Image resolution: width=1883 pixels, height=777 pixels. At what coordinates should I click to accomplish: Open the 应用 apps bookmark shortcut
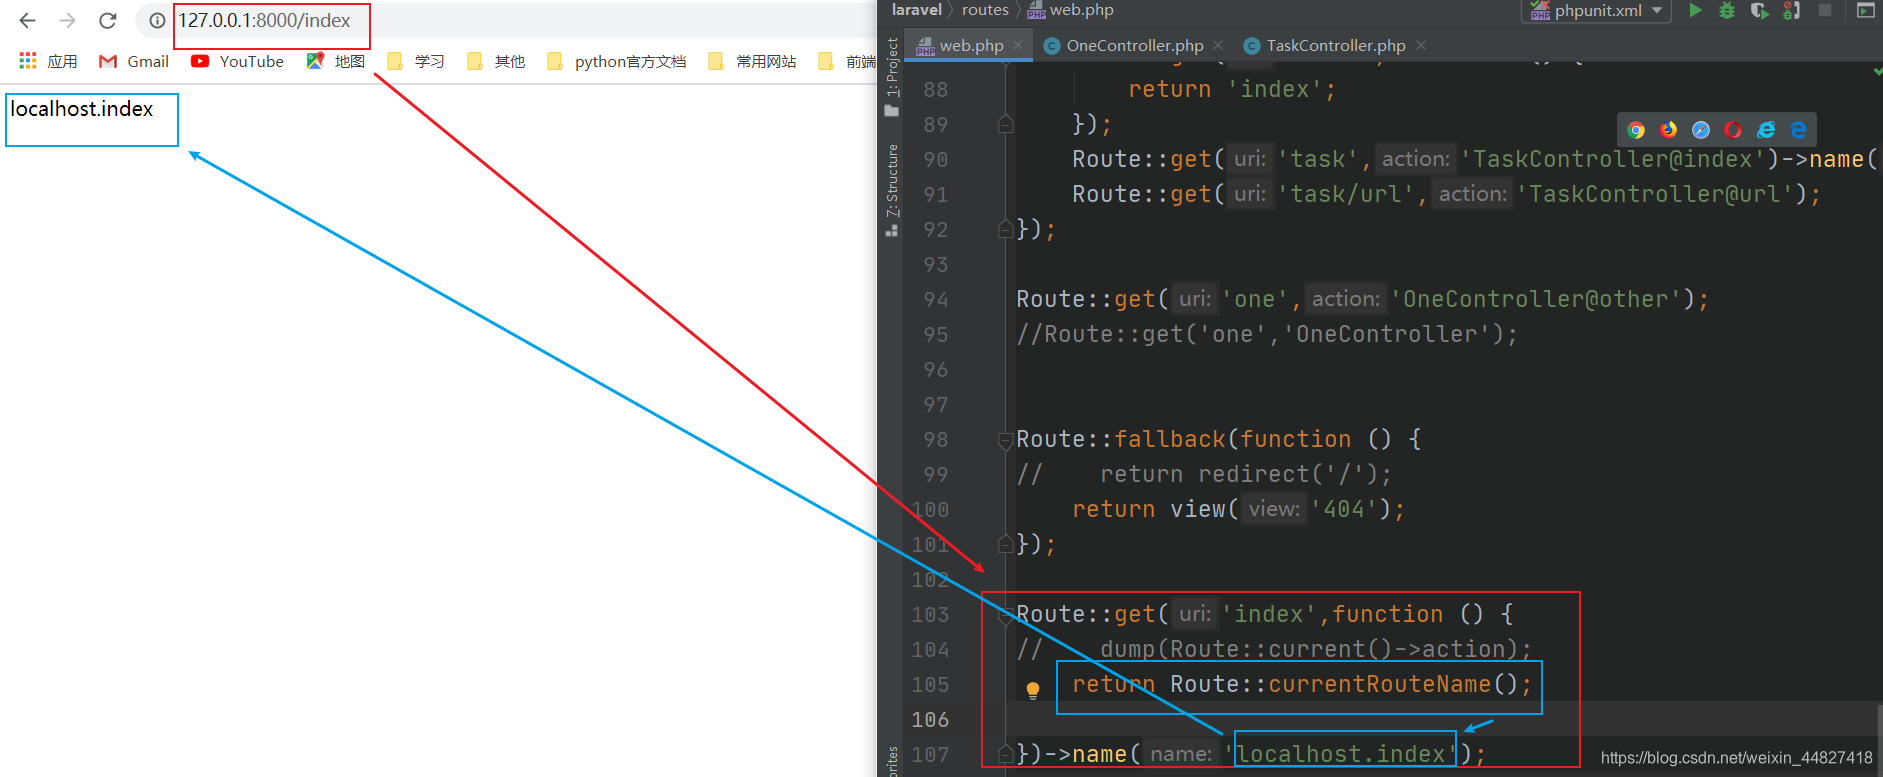click(49, 61)
